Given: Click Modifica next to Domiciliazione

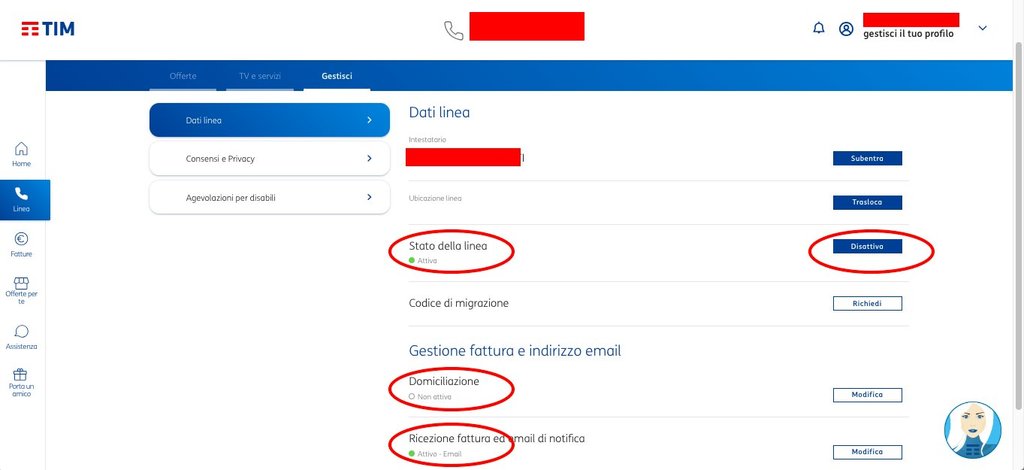Looking at the screenshot, I should (867, 395).
